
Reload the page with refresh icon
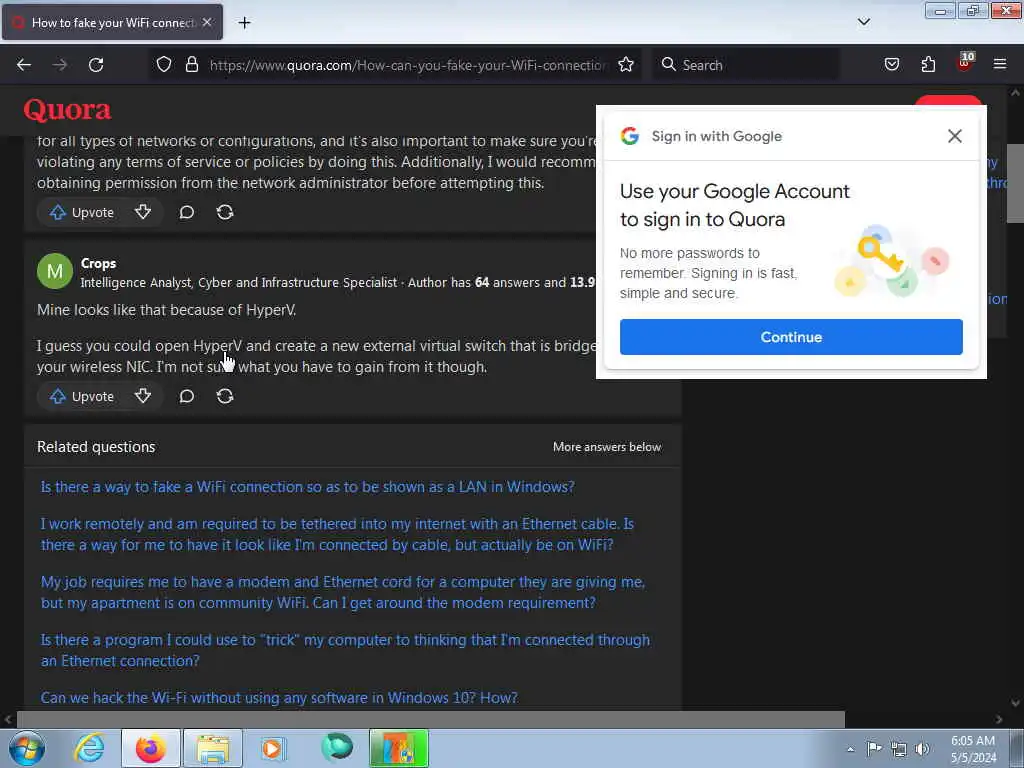(x=96, y=65)
